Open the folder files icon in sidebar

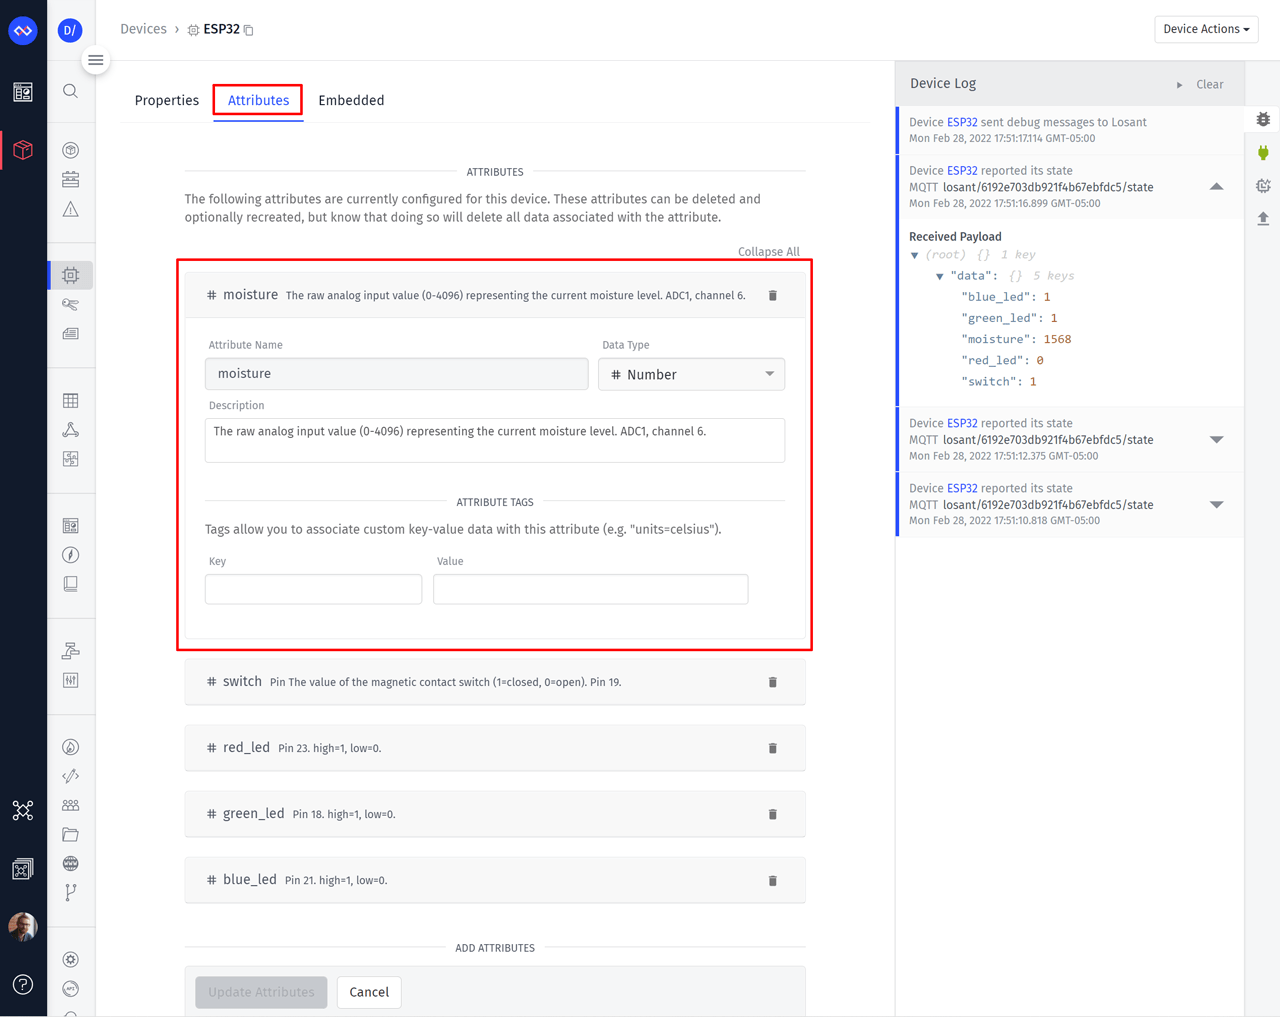[x=70, y=834]
